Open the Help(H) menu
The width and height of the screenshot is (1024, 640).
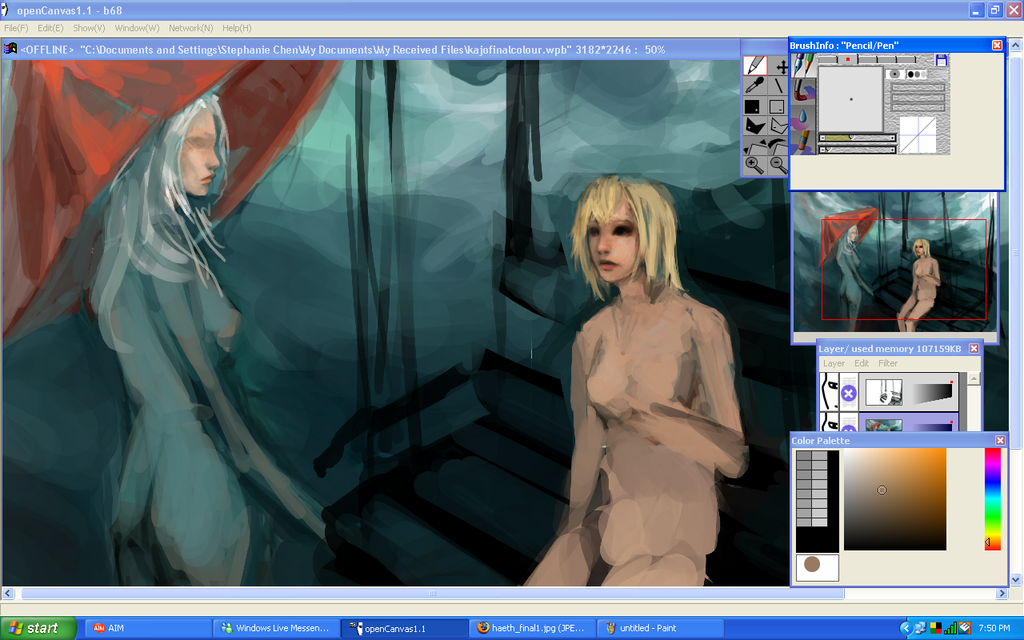236,28
